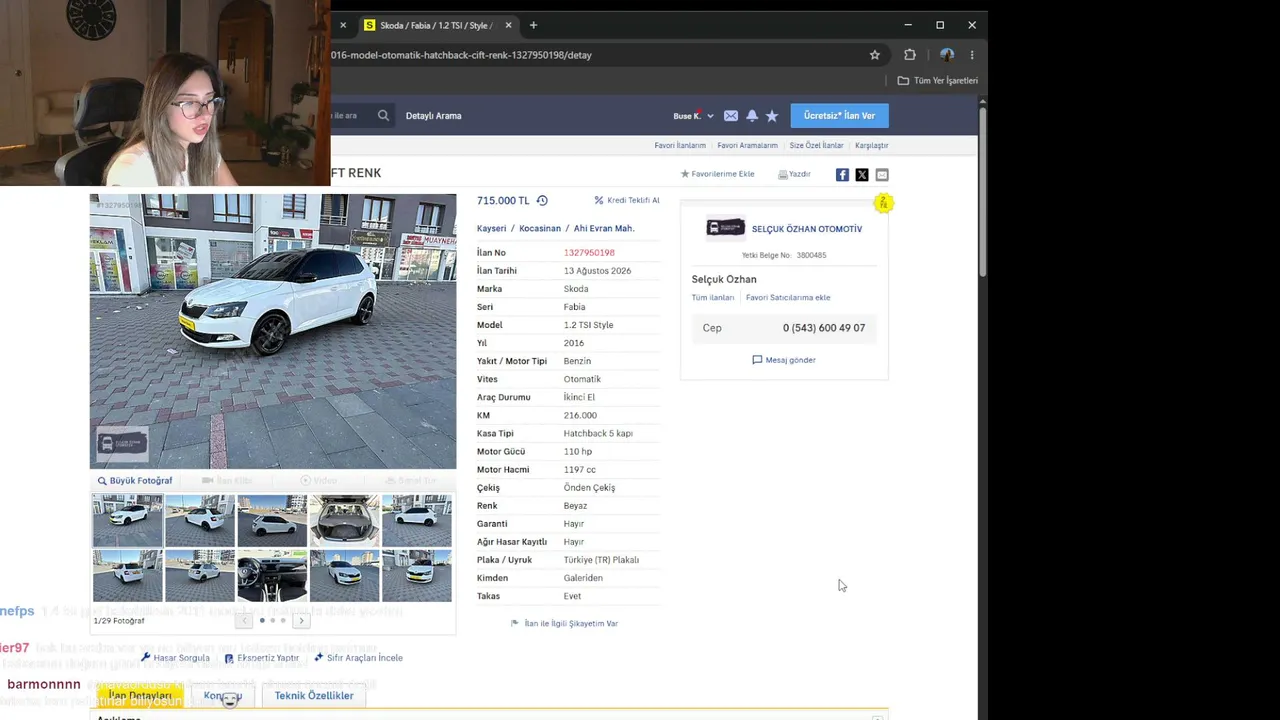
Task: Close the Skoda Fabia browser tab
Action: tap(508, 25)
